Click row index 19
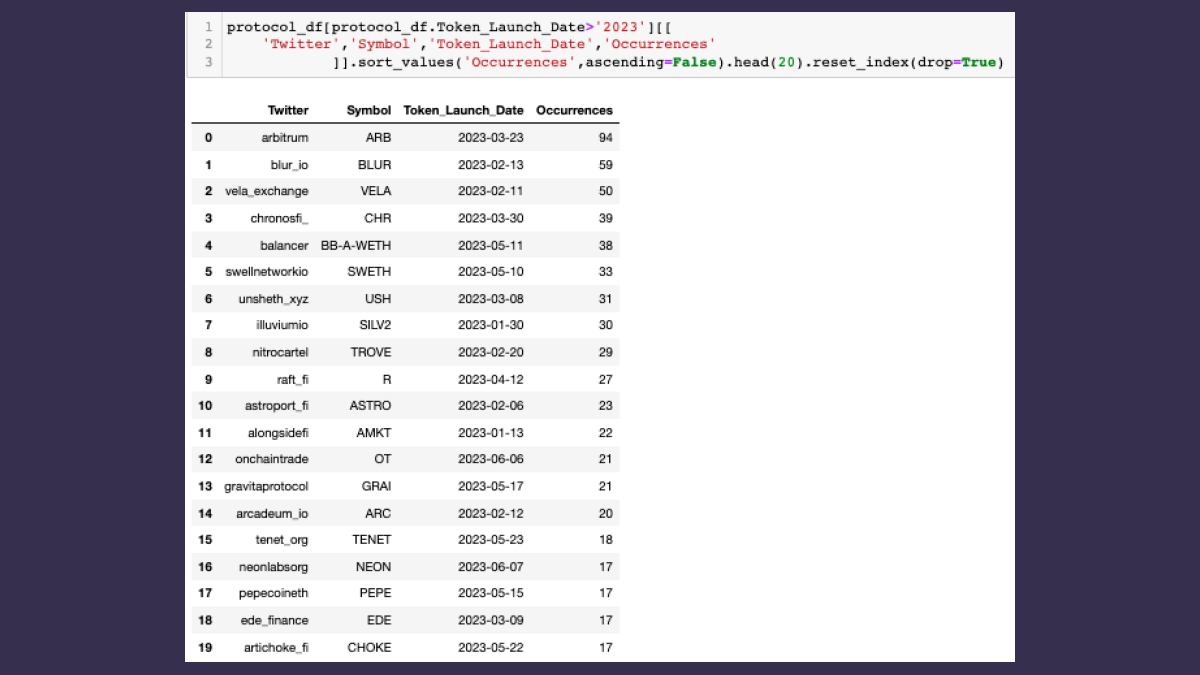The width and height of the screenshot is (1200, 675). [205, 647]
